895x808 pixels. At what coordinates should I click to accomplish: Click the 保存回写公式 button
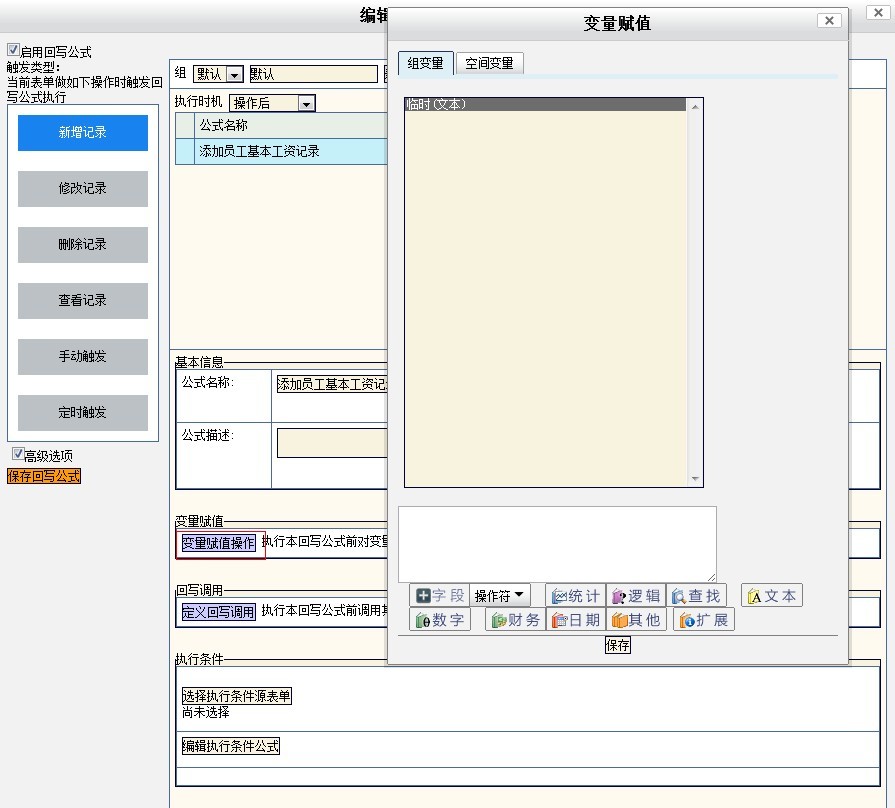coord(44,476)
